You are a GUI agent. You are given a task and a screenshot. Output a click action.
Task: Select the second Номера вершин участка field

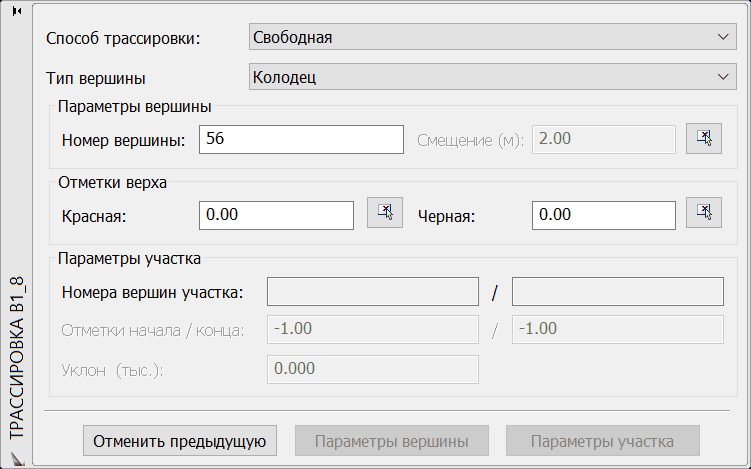point(617,292)
